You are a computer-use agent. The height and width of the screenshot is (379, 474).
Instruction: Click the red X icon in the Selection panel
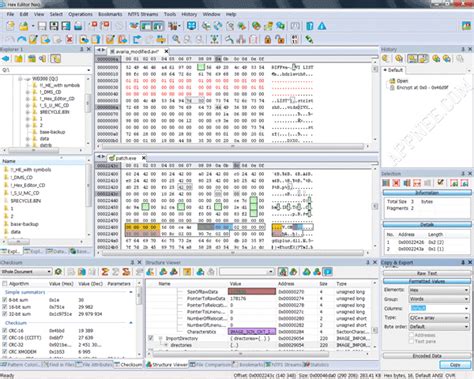[x=396, y=183]
